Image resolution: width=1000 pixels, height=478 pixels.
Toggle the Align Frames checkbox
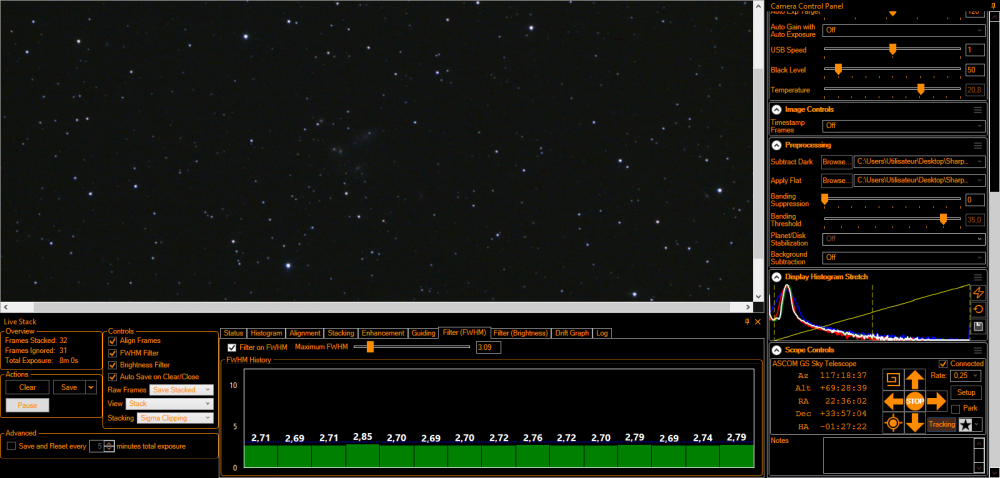click(x=113, y=341)
